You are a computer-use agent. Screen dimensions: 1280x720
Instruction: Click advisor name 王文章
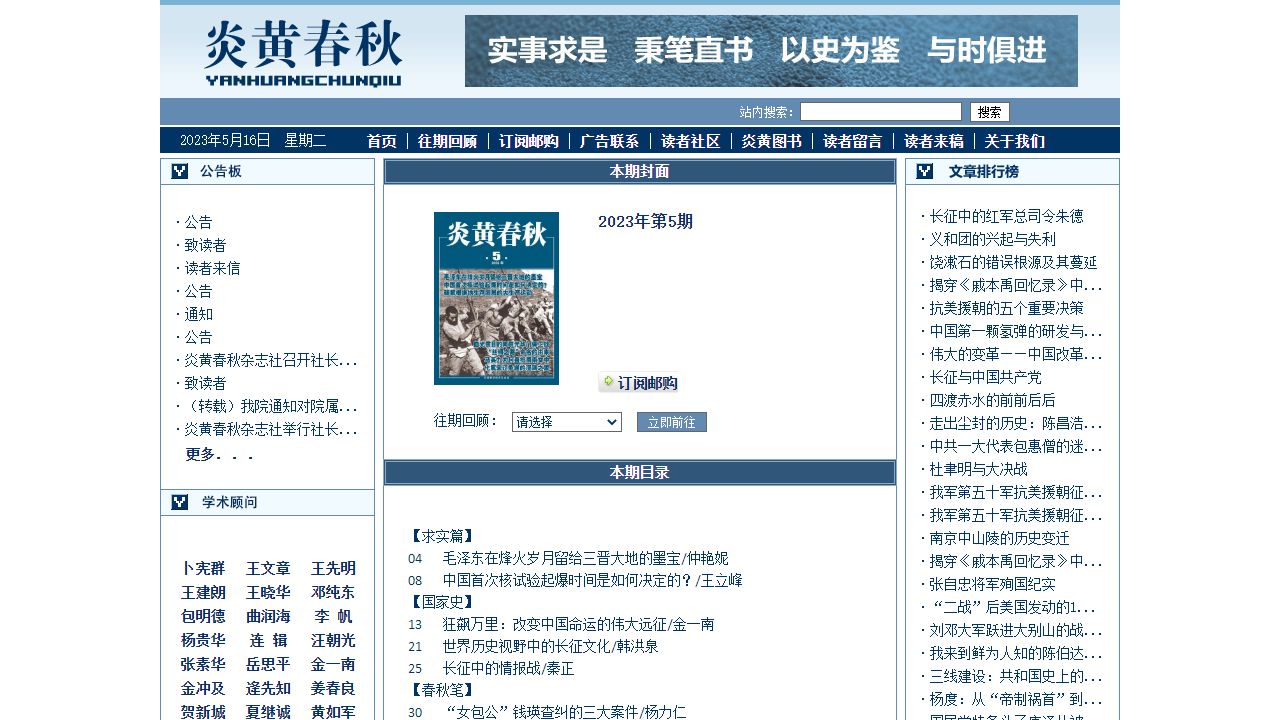268,568
